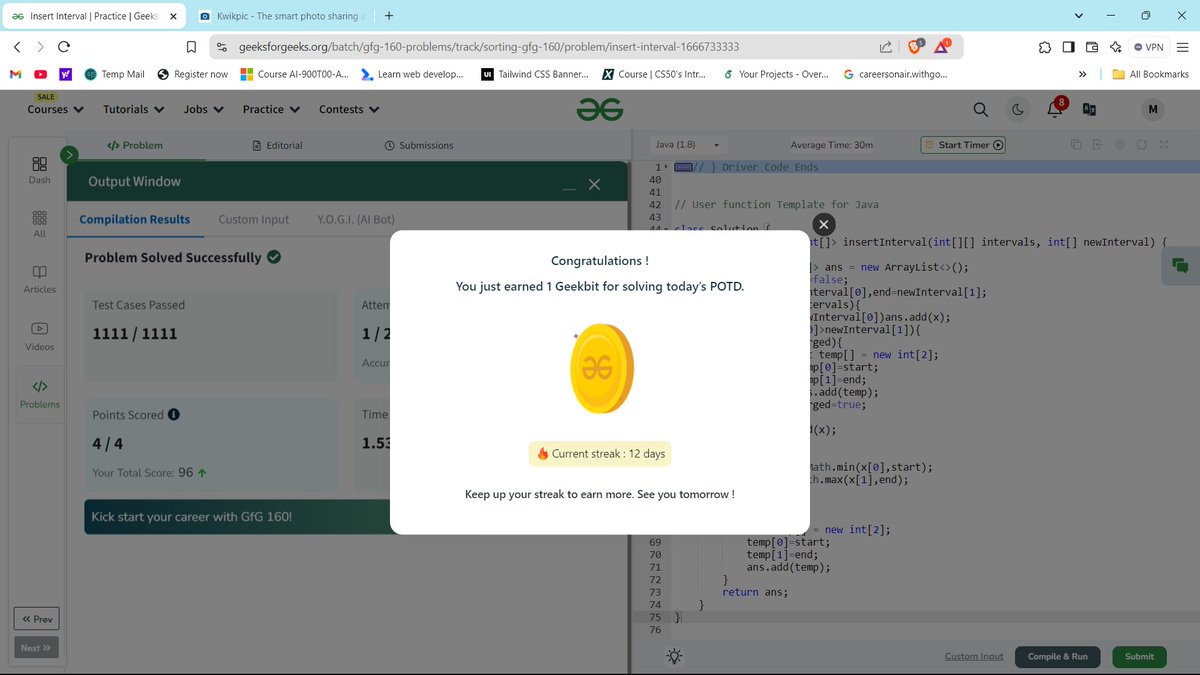Open Videos in the left sidebar

click(x=39, y=336)
